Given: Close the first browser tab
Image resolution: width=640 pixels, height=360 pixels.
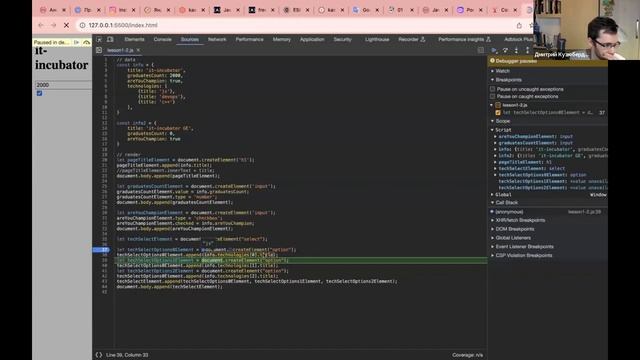Looking at the screenshot, I should tap(64, 10).
